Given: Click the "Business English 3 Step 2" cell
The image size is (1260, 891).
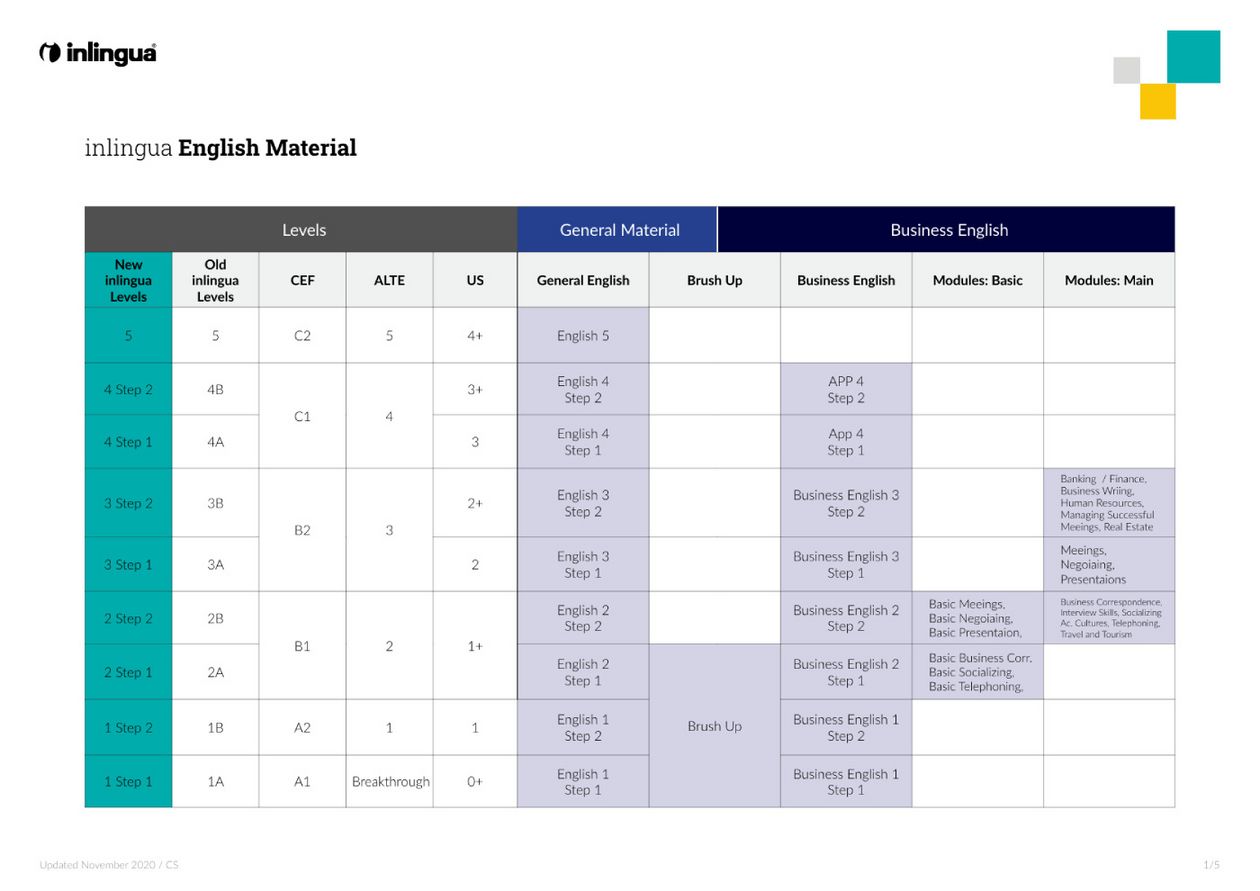Looking at the screenshot, I should click(x=846, y=504).
